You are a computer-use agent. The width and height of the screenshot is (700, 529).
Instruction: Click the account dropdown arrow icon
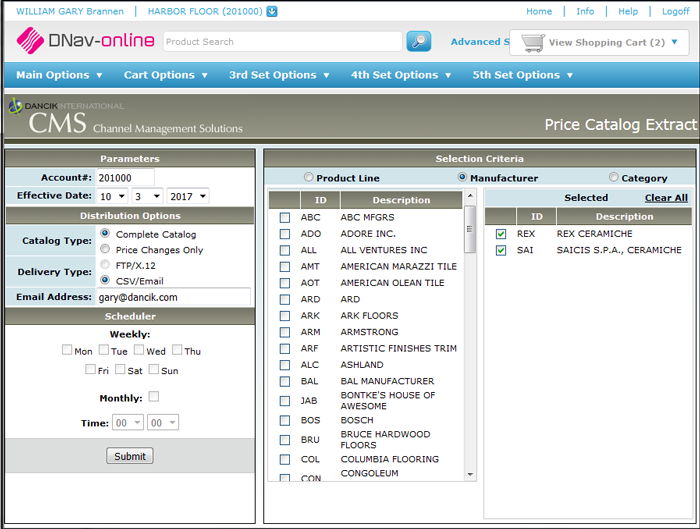click(x=272, y=12)
